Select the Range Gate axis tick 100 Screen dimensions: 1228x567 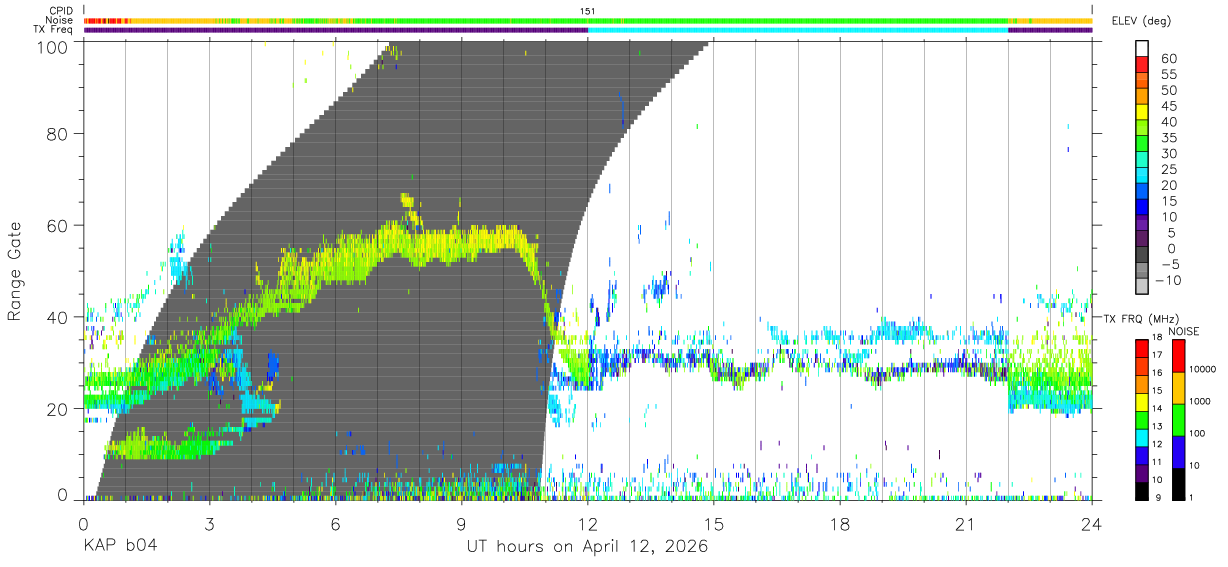(x=54, y=46)
